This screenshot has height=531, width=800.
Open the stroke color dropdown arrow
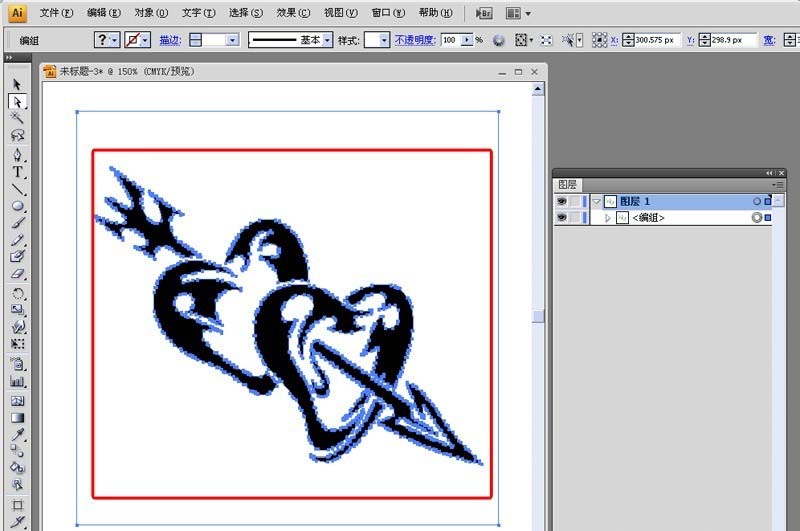click(x=145, y=40)
